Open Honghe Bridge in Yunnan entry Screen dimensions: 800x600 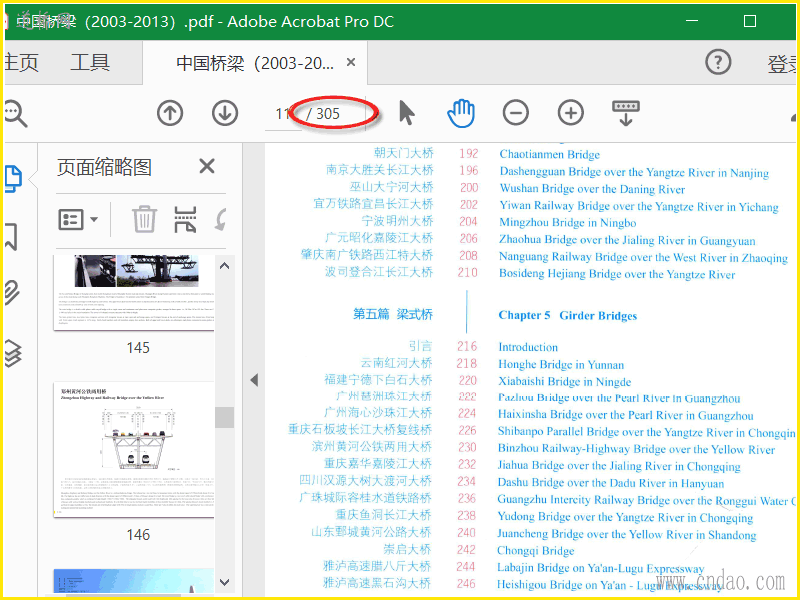(561, 364)
